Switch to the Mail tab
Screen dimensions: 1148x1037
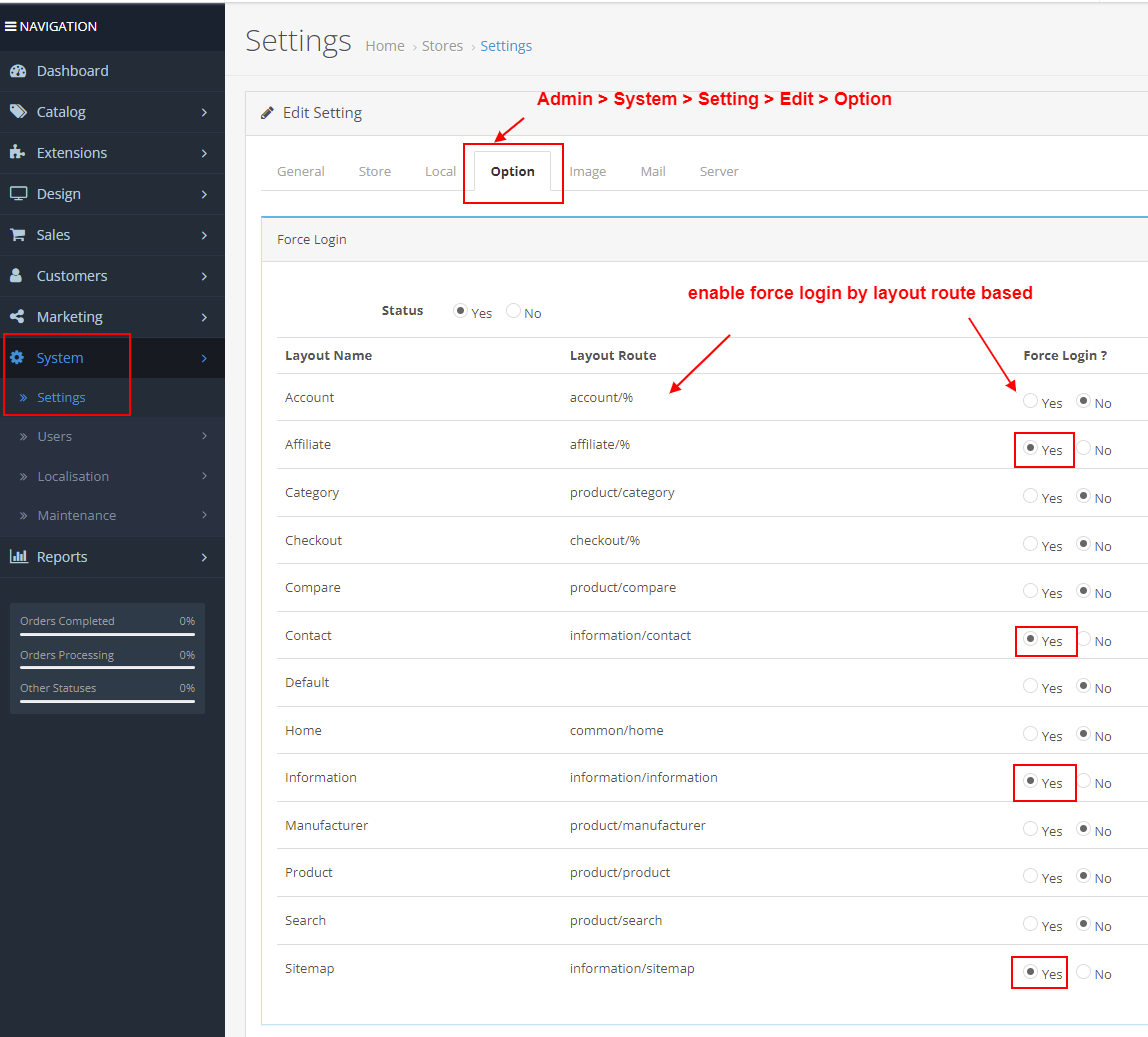[x=653, y=171]
